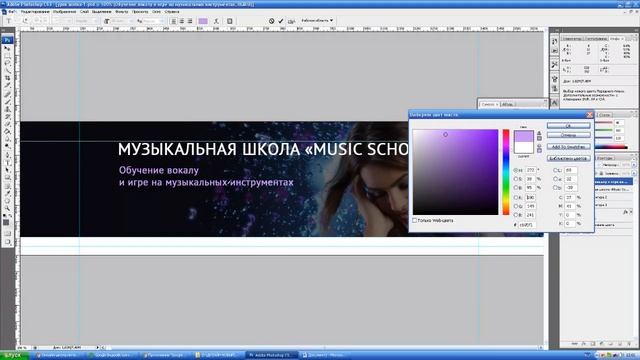Select the Gradient tool
640x360 pixels.
(x=7, y=132)
